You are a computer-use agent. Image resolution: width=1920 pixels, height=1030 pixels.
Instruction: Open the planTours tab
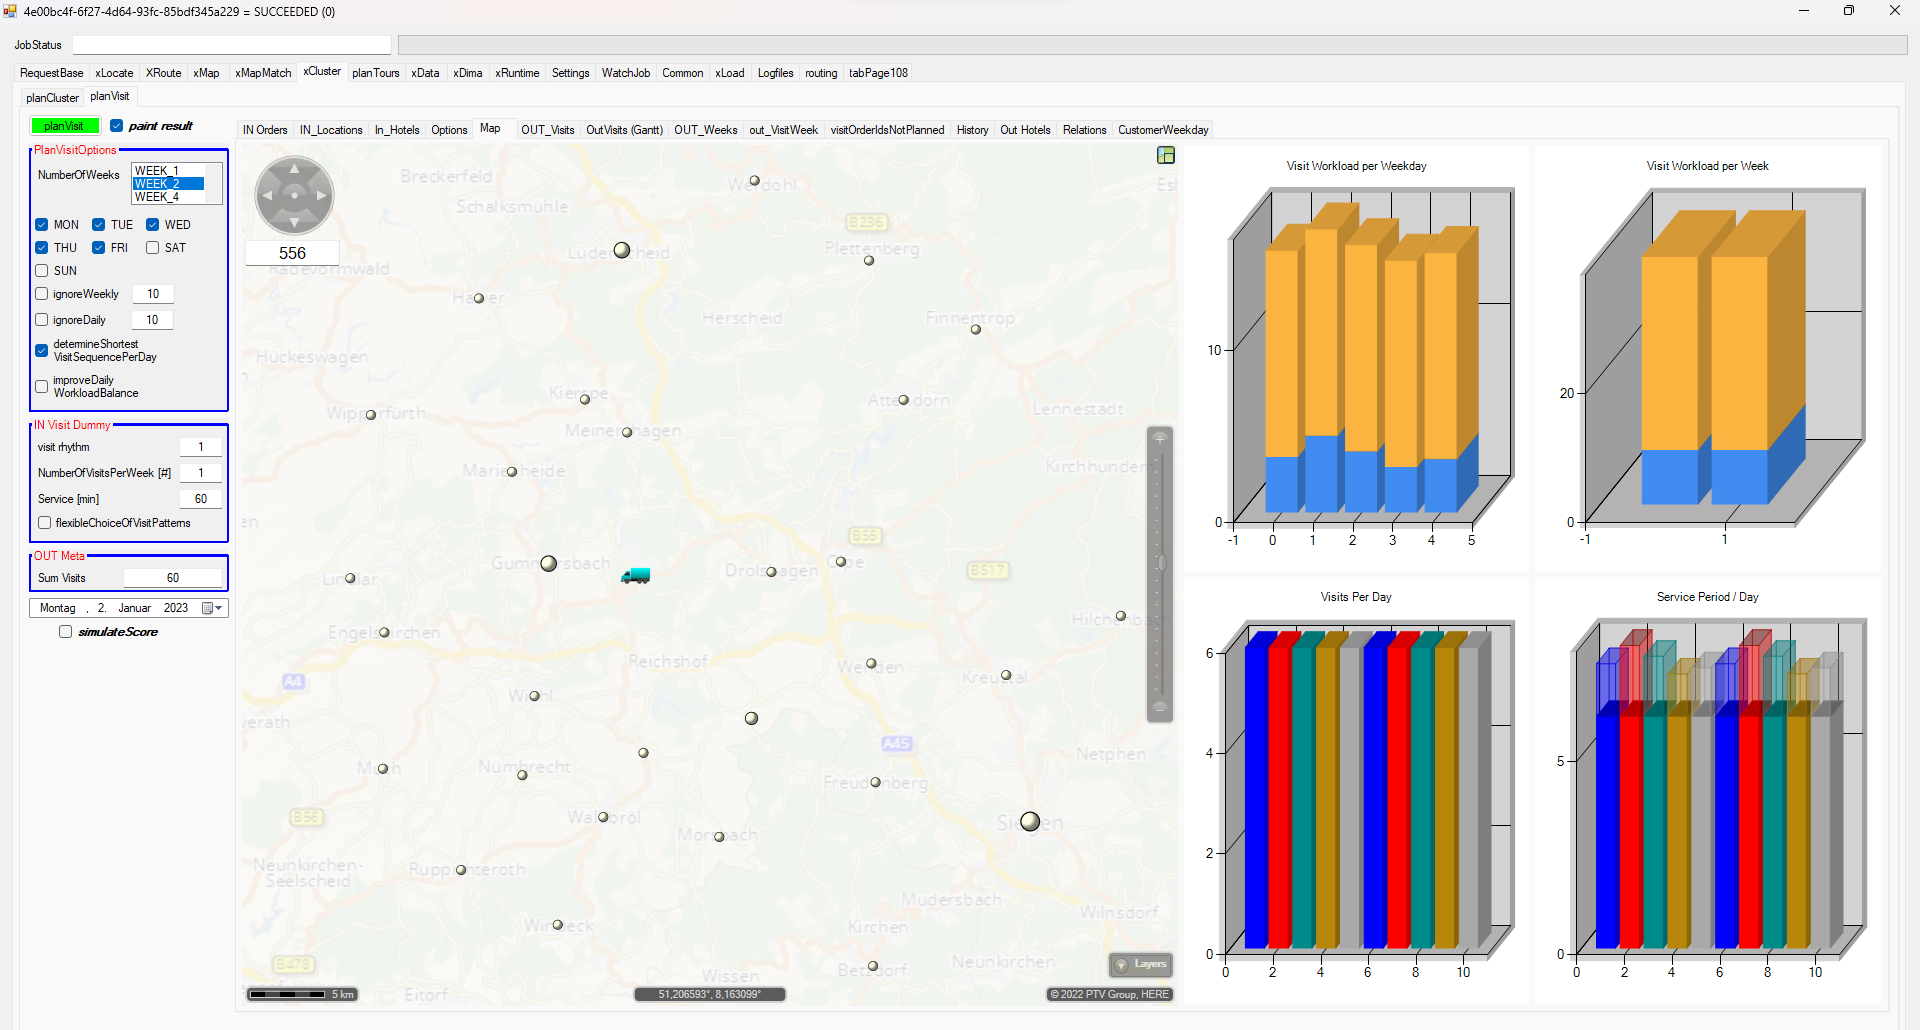tap(375, 73)
